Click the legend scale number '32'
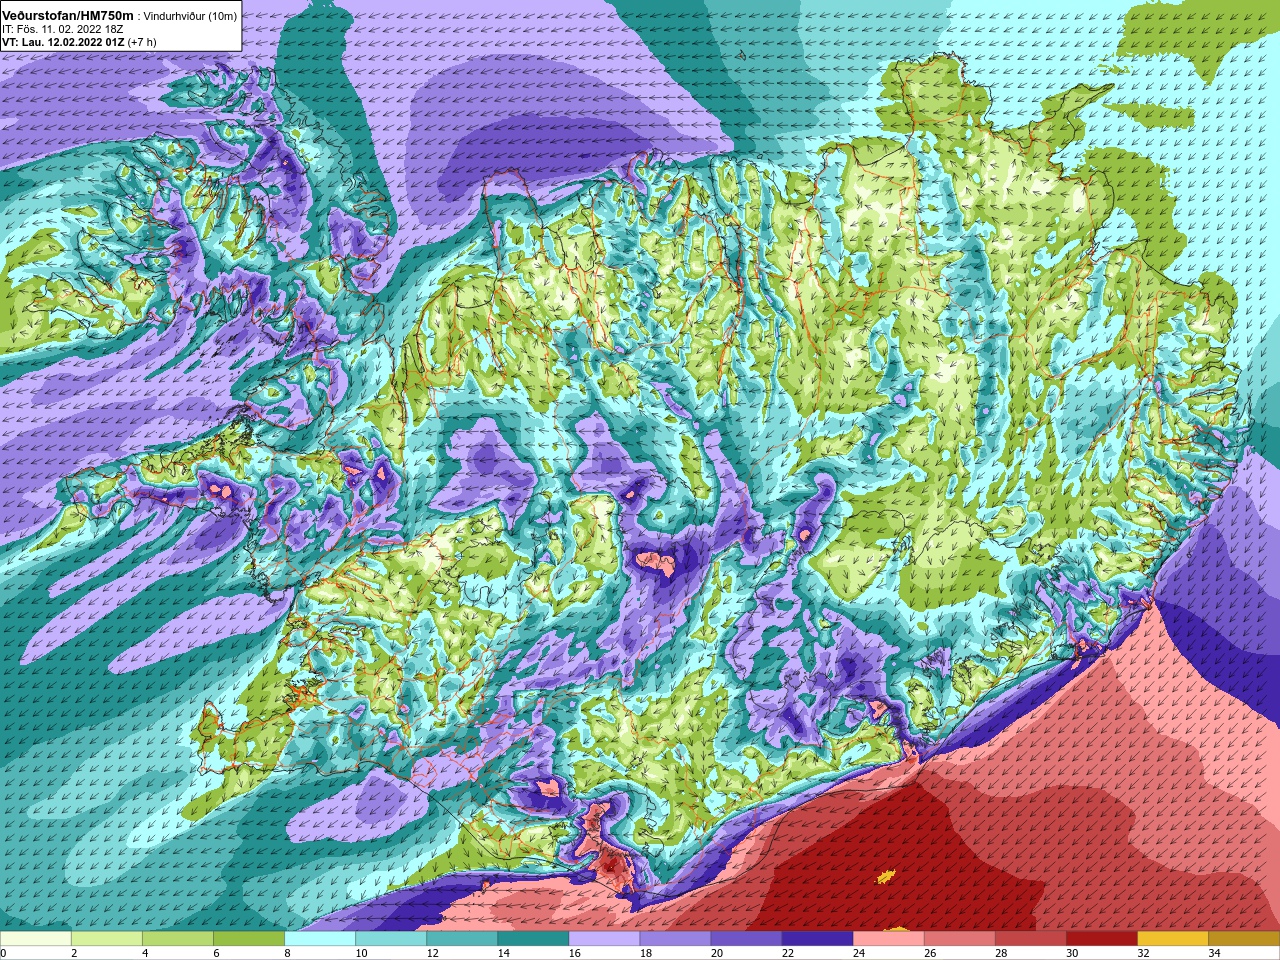This screenshot has height=960, width=1280. (1142, 953)
